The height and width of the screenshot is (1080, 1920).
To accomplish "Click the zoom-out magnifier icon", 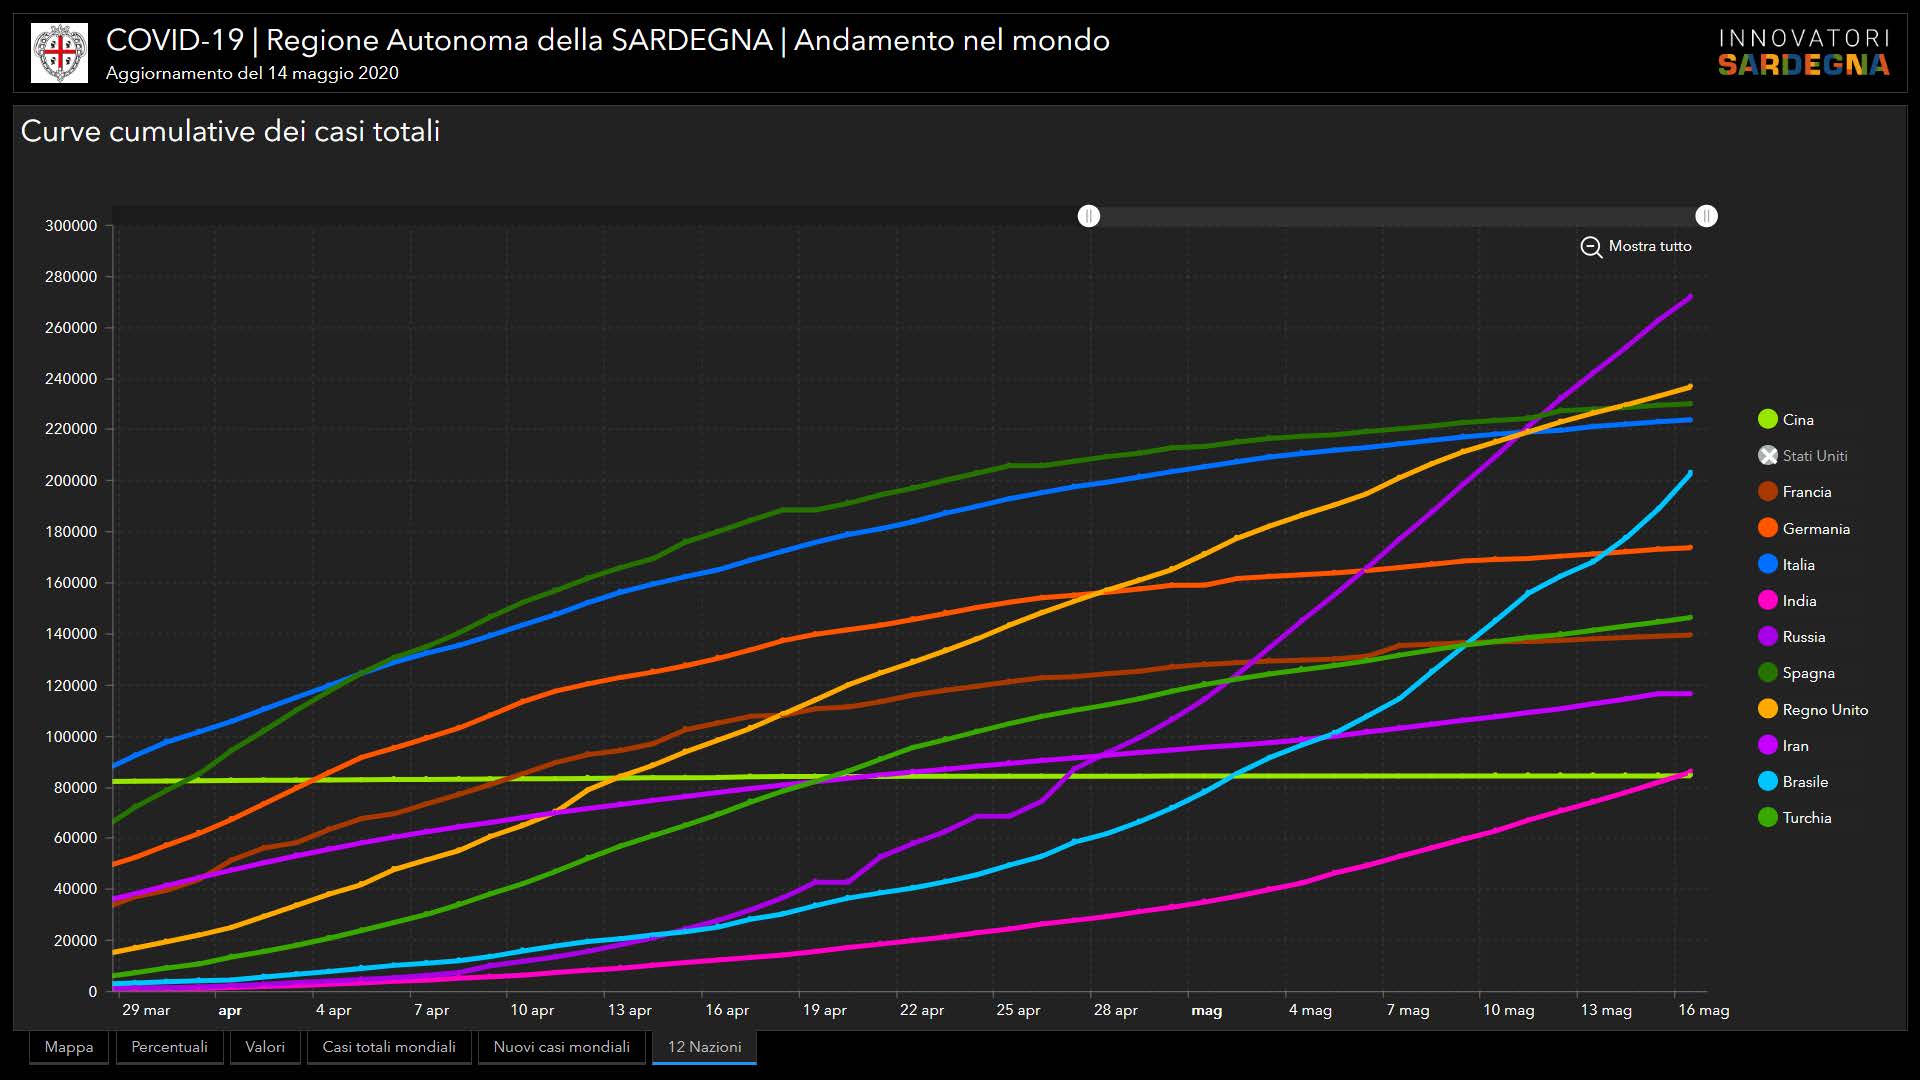I will [1590, 247].
